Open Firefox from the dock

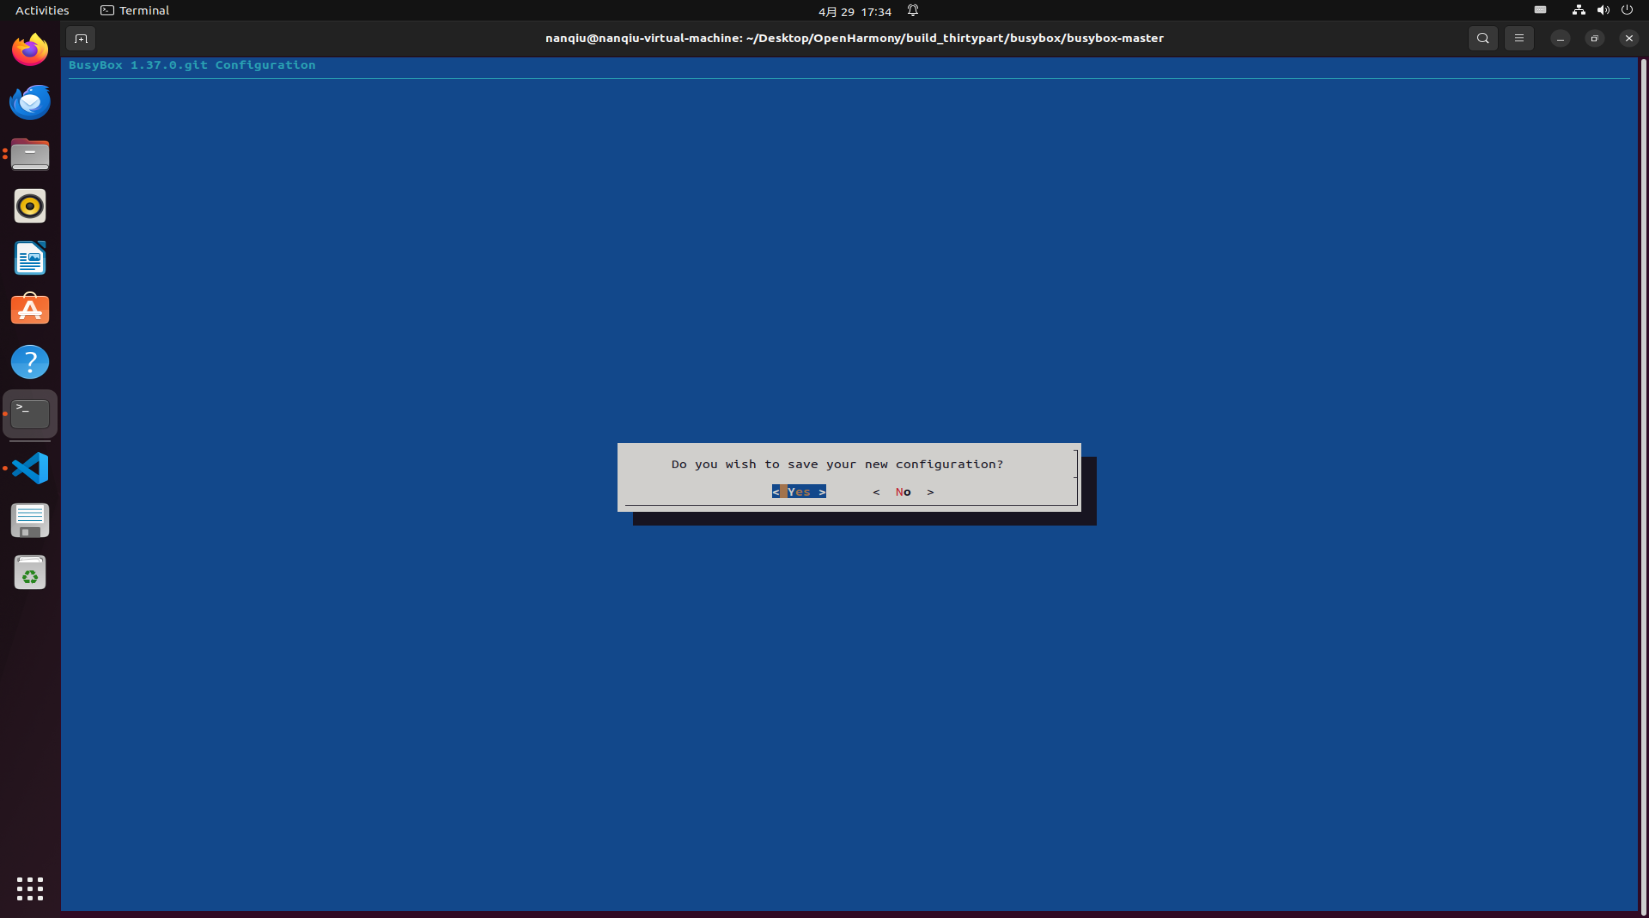30,50
